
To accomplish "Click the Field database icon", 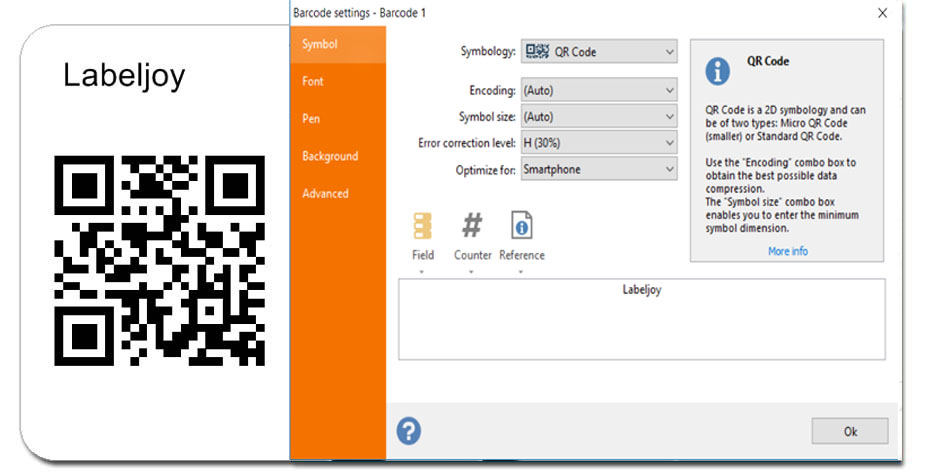I will click(422, 225).
